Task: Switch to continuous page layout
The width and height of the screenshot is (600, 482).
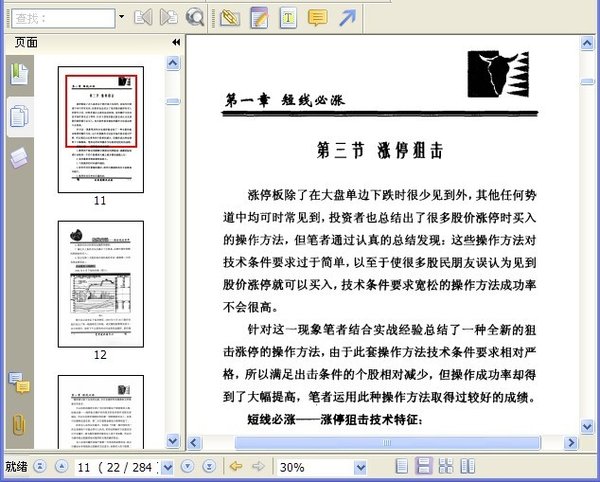Action: [424, 466]
